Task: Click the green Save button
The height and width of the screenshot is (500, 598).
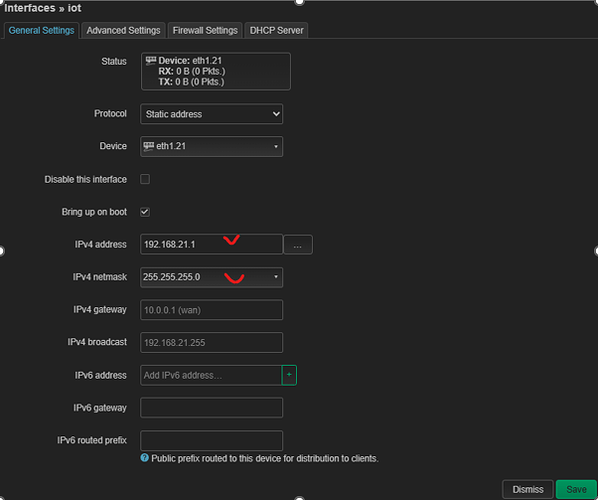Action: [576, 489]
